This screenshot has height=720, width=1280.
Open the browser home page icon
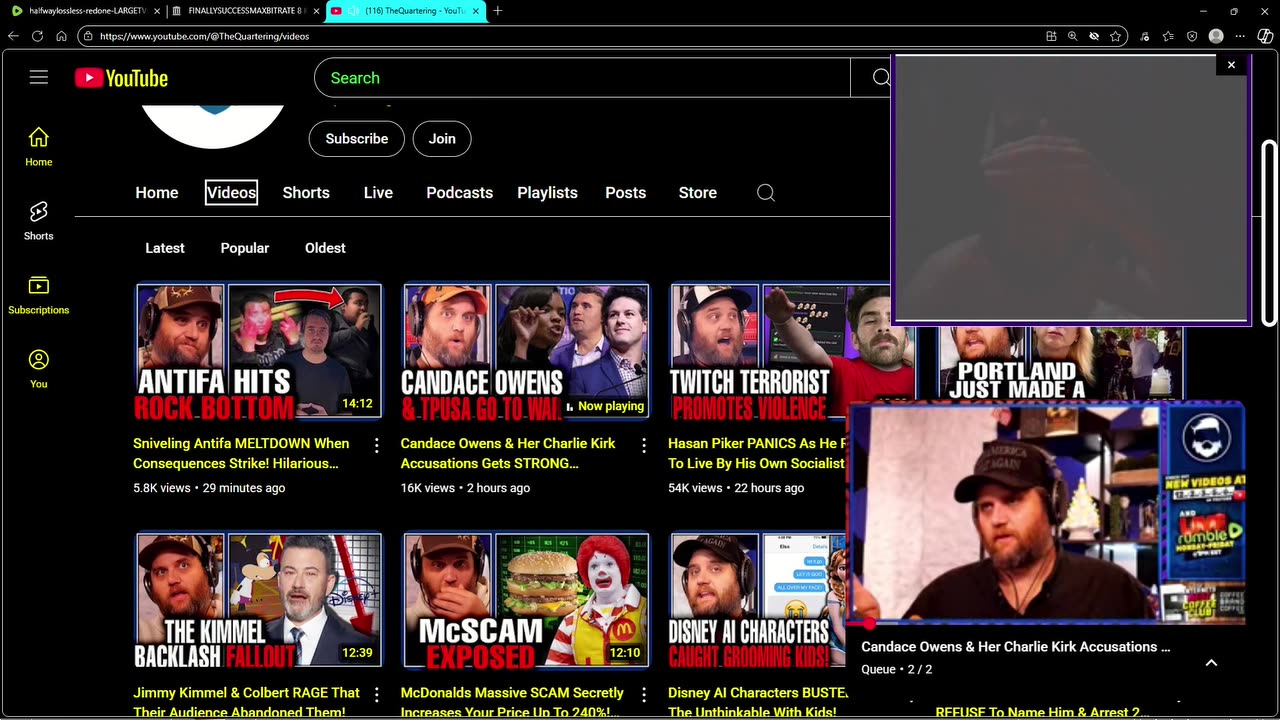click(61, 36)
